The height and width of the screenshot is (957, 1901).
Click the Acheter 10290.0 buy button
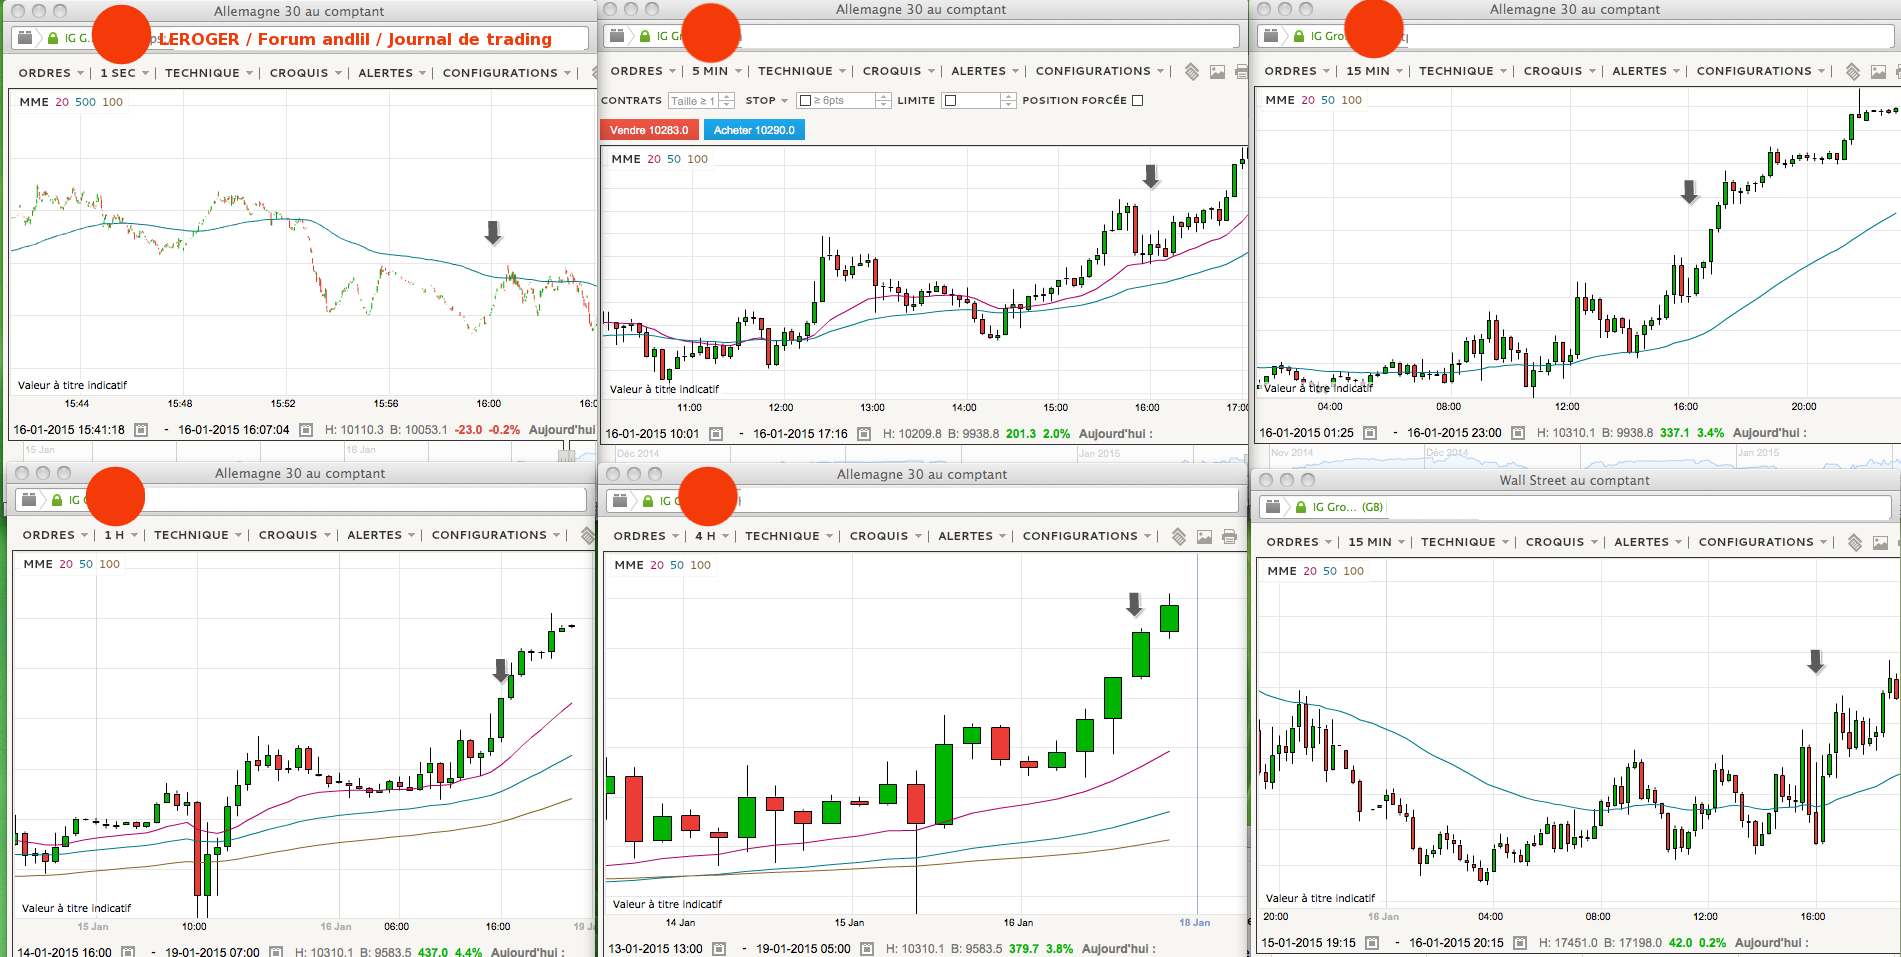coord(754,130)
